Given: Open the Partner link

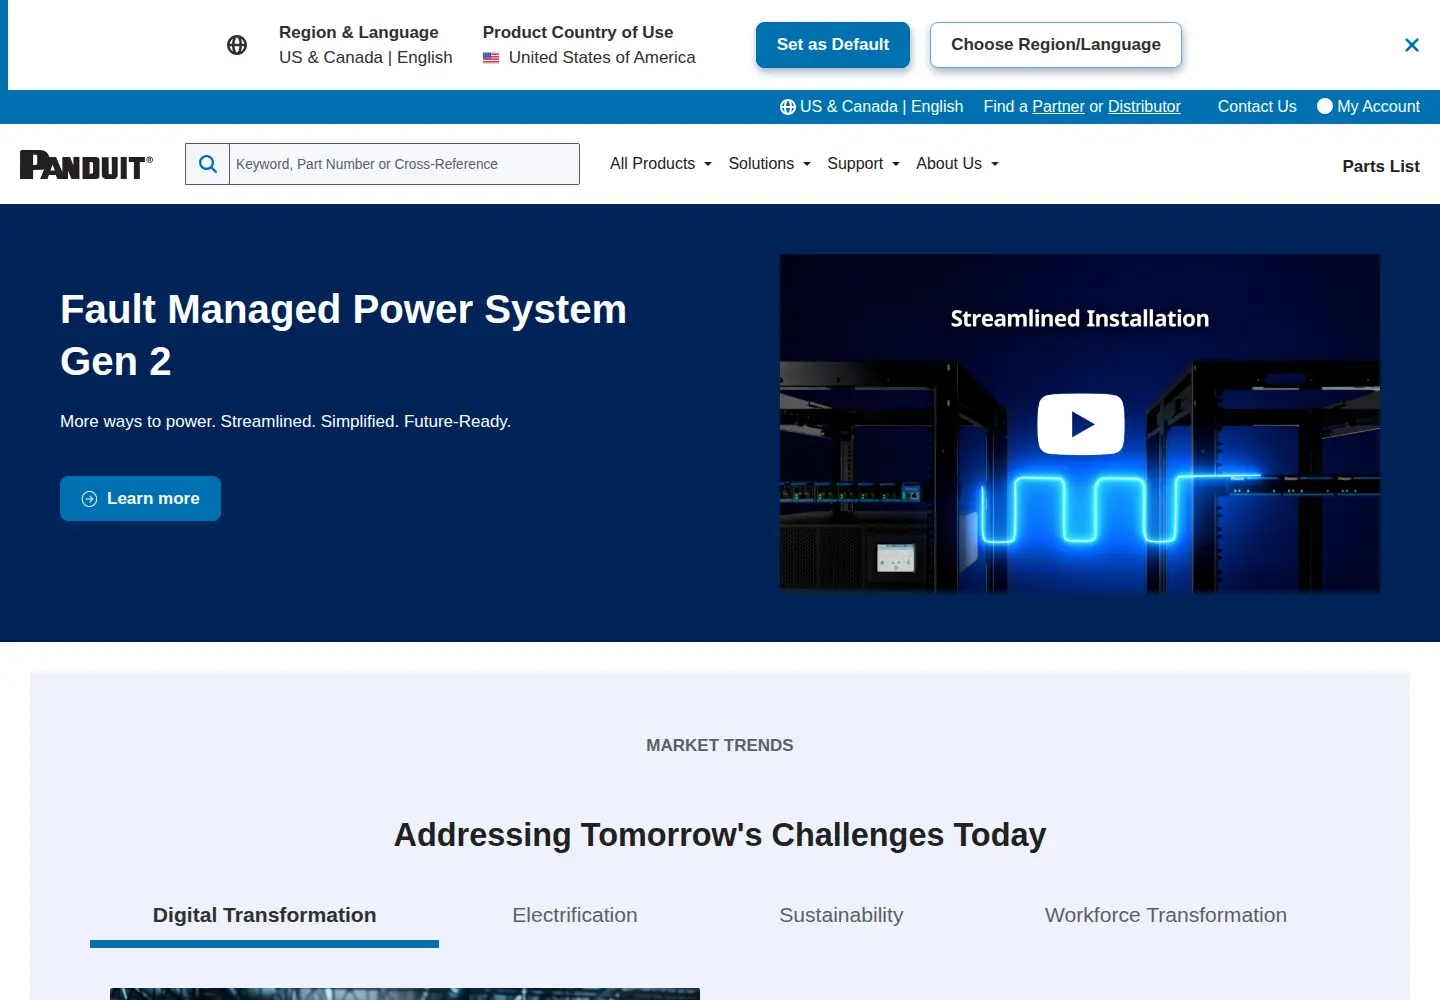Looking at the screenshot, I should tap(1058, 106).
